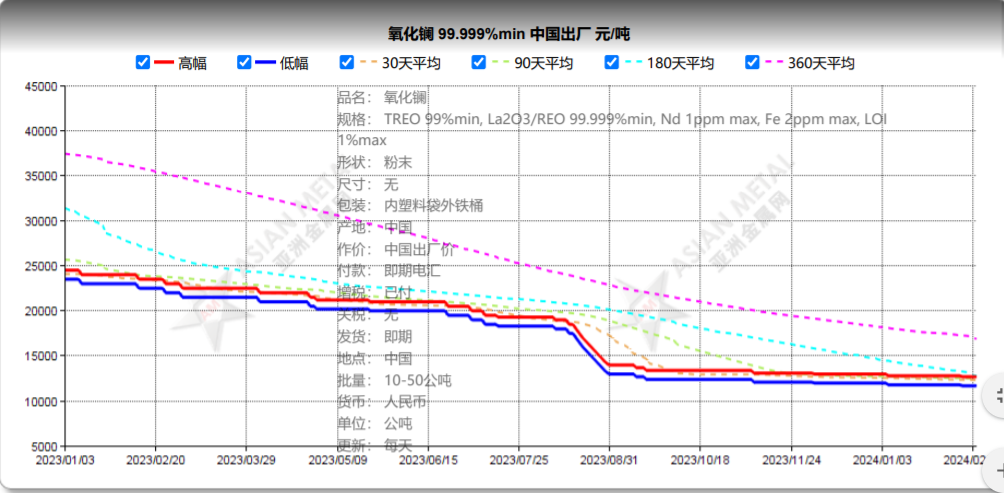Image resolution: width=1004 pixels, height=493 pixels.
Task: Uncheck the 360天平均 checkbox
Action: (753, 63)
